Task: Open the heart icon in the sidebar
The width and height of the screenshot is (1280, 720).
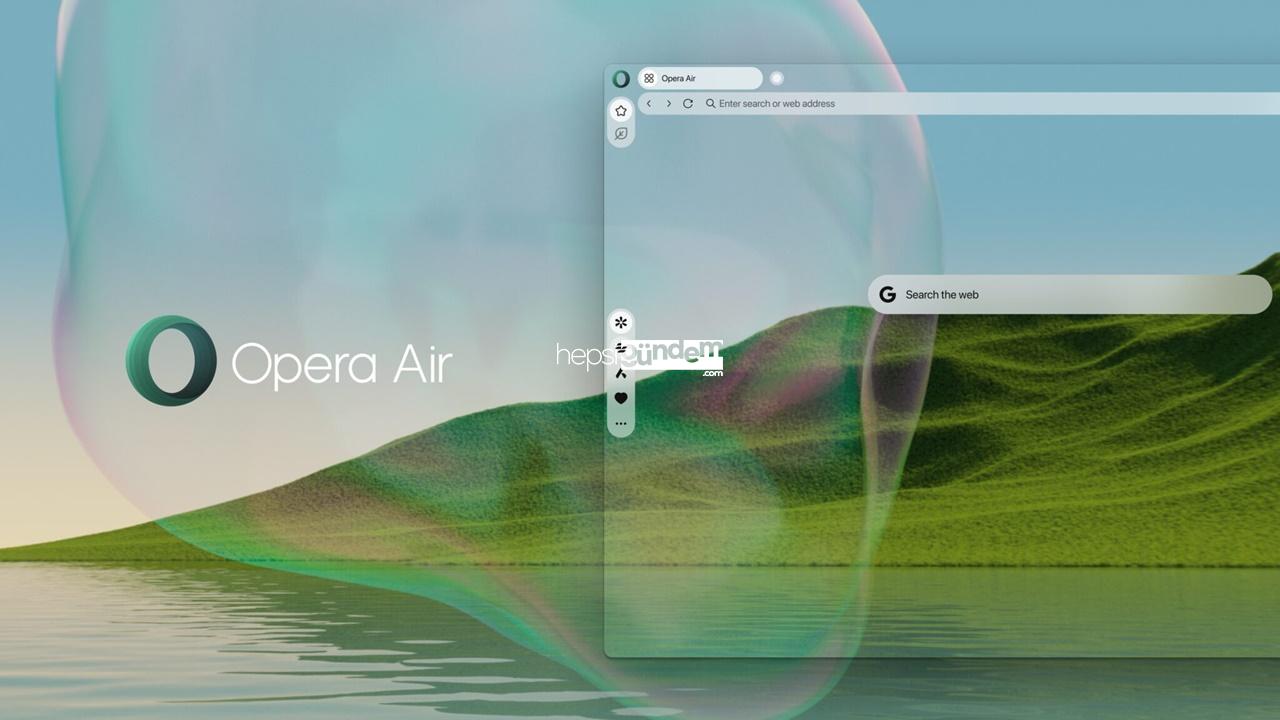Action: (621, 398)
